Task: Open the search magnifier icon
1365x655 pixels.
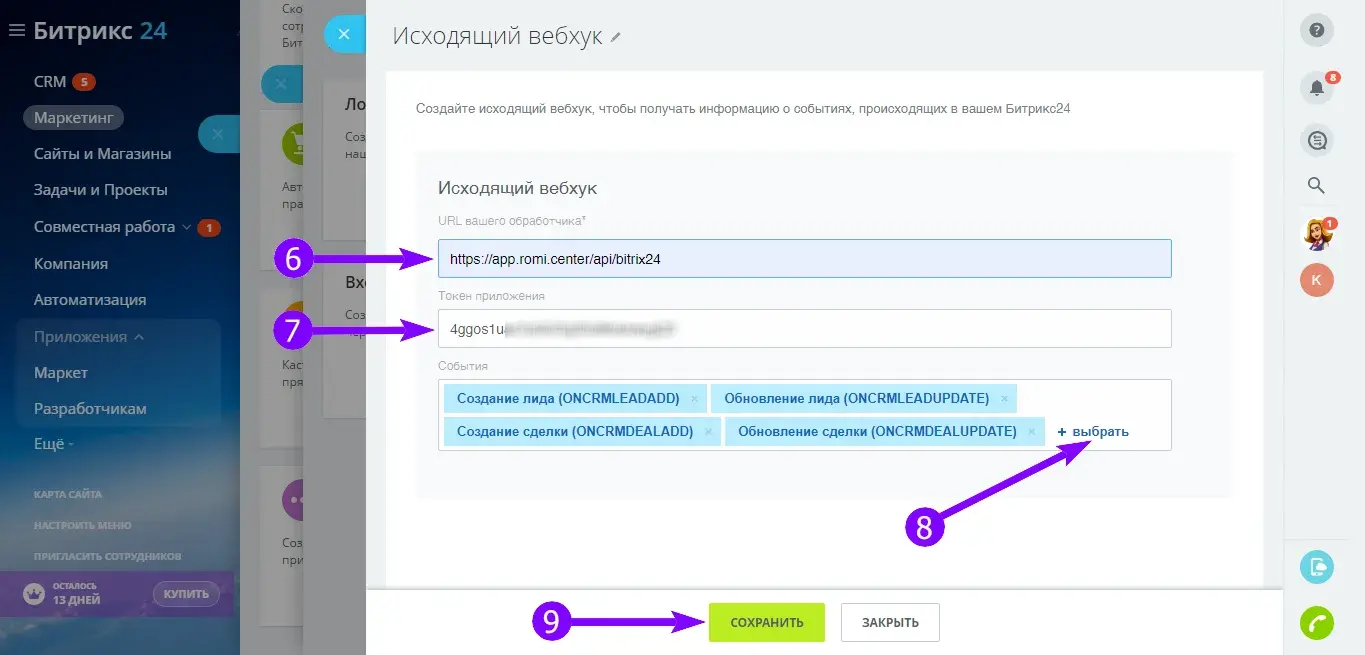Action: pyautogui.click(x=1317, y=185)
